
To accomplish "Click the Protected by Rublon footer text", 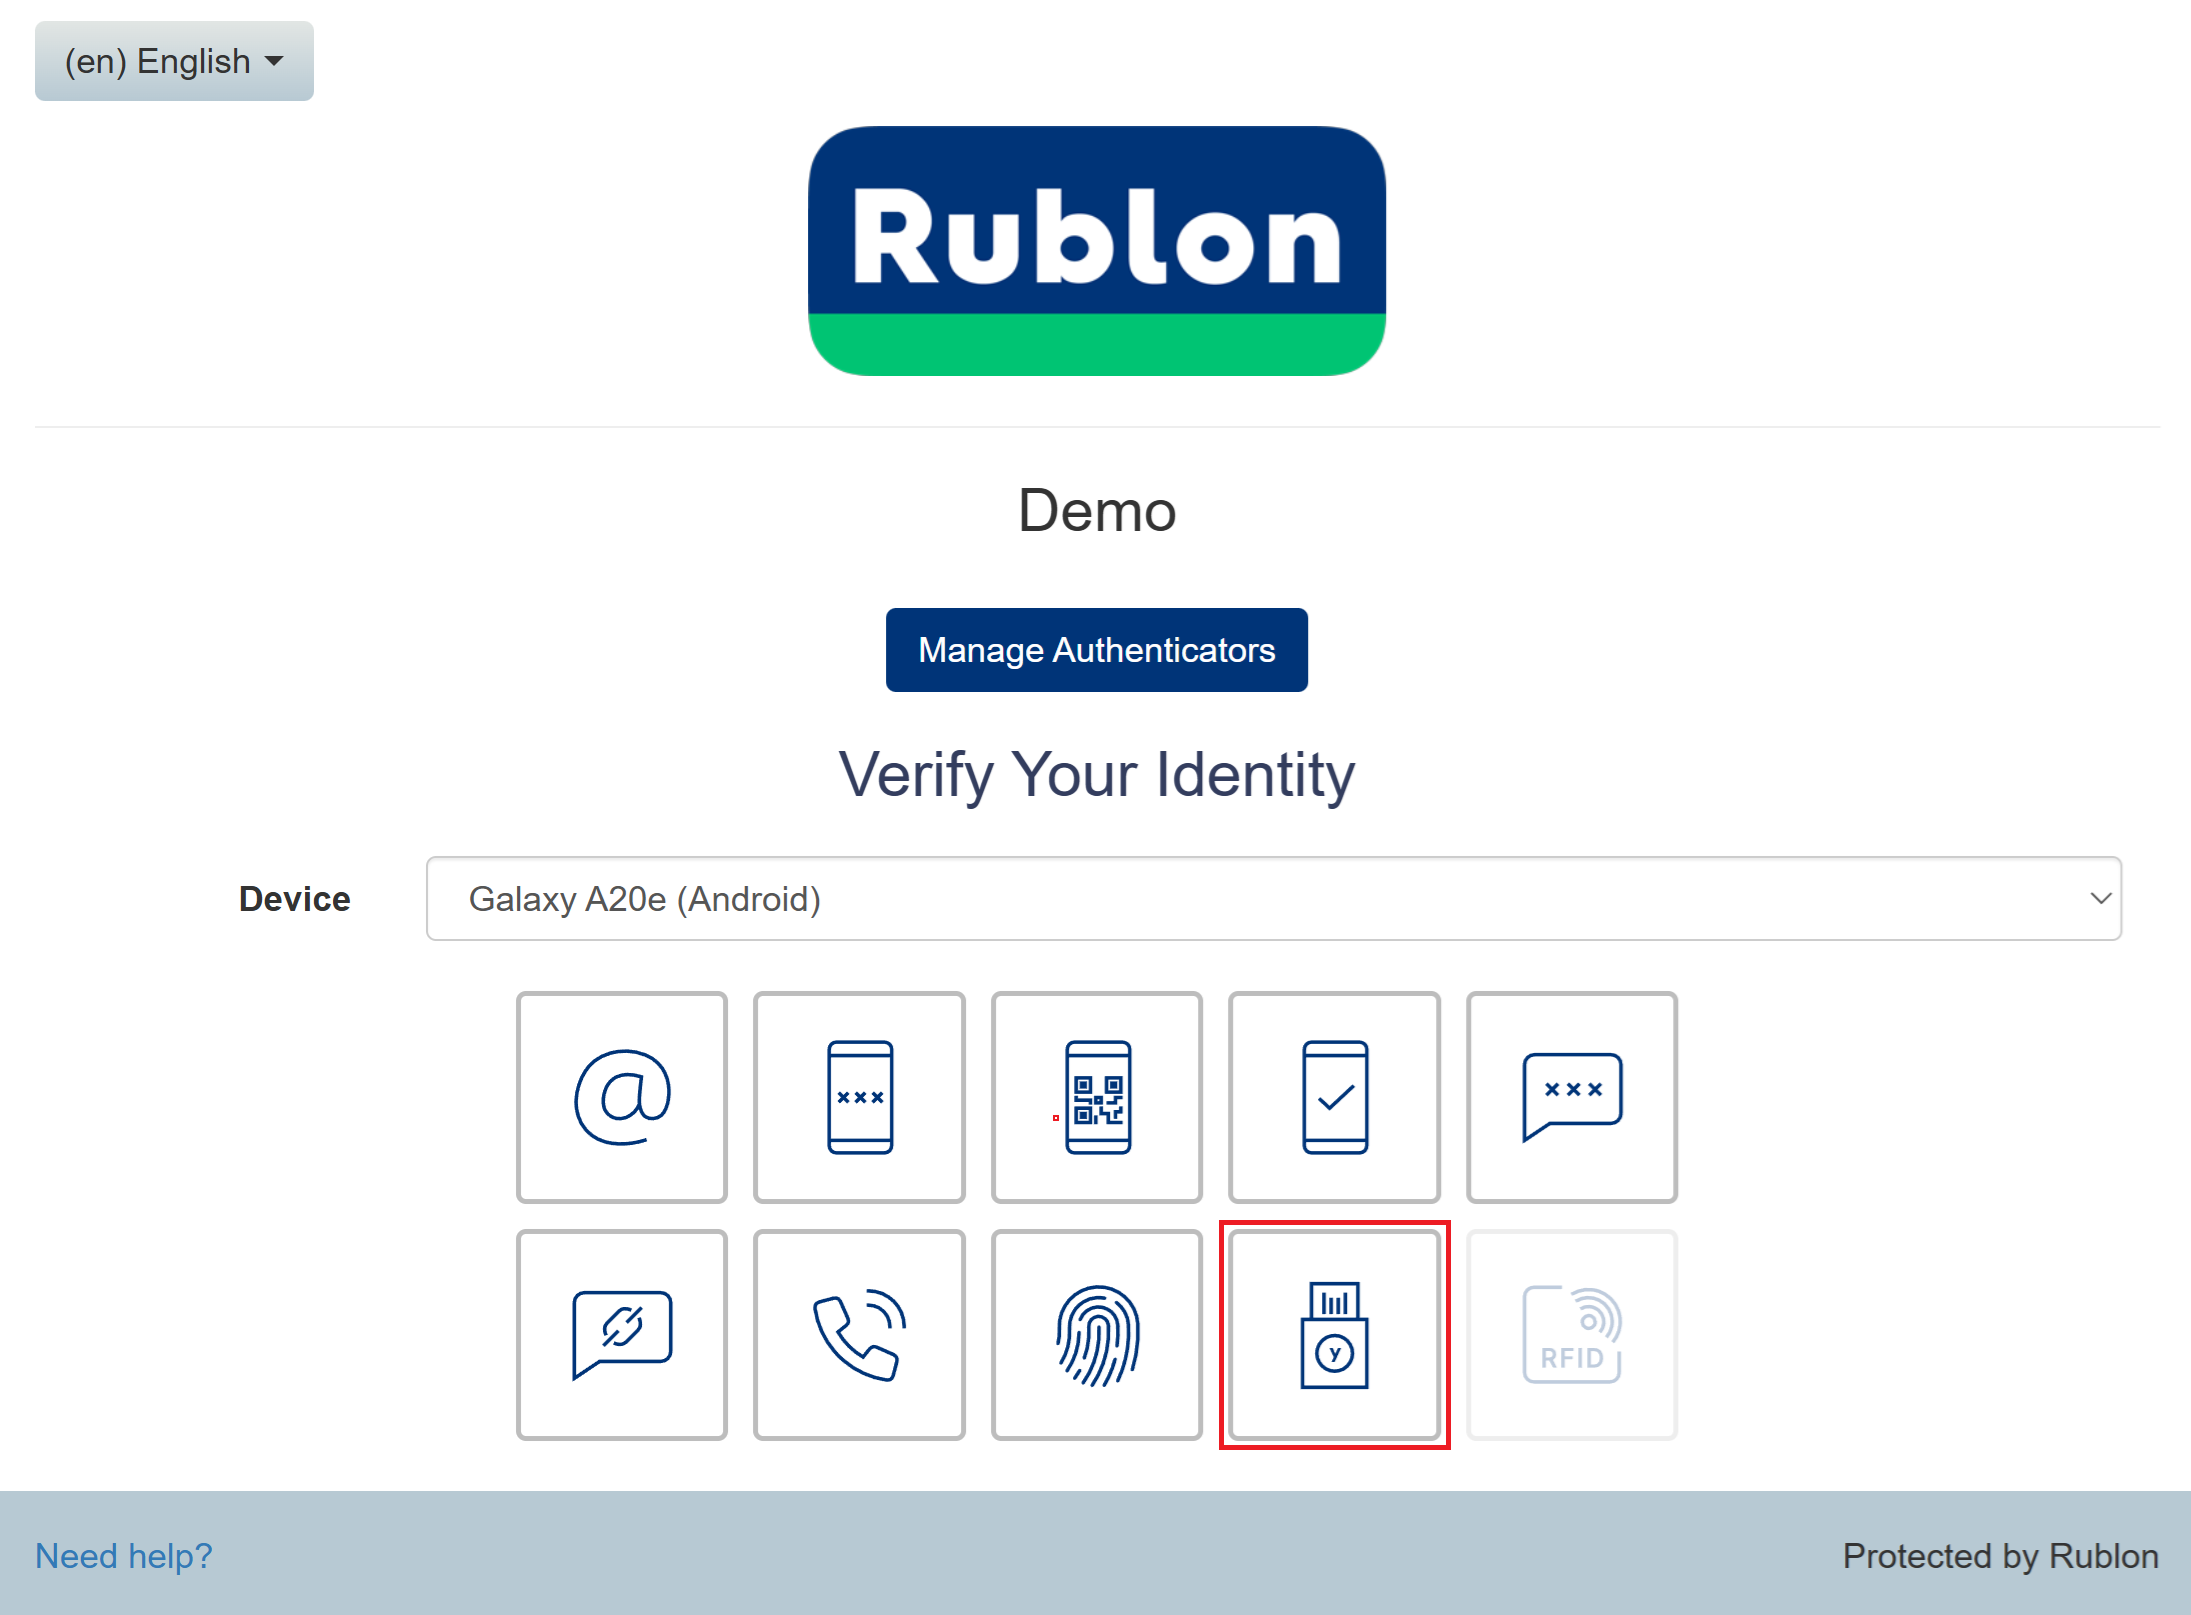I will (2000, 1556).
